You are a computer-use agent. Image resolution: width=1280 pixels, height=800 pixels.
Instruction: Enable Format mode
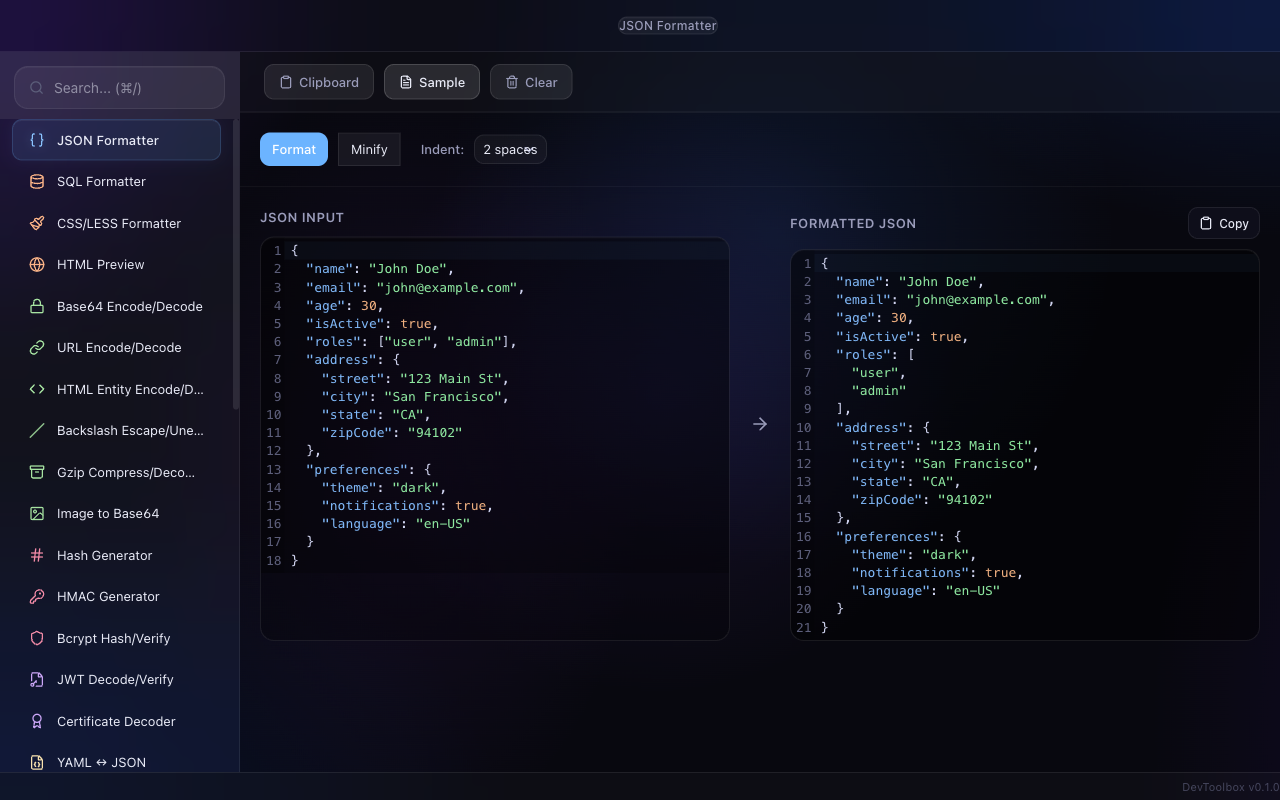click(293, 149)
